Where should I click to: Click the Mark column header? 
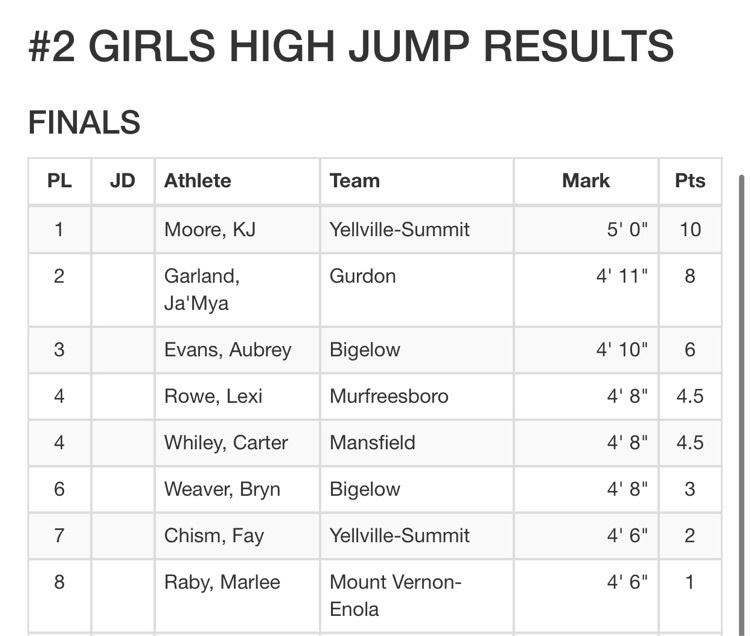586,181
